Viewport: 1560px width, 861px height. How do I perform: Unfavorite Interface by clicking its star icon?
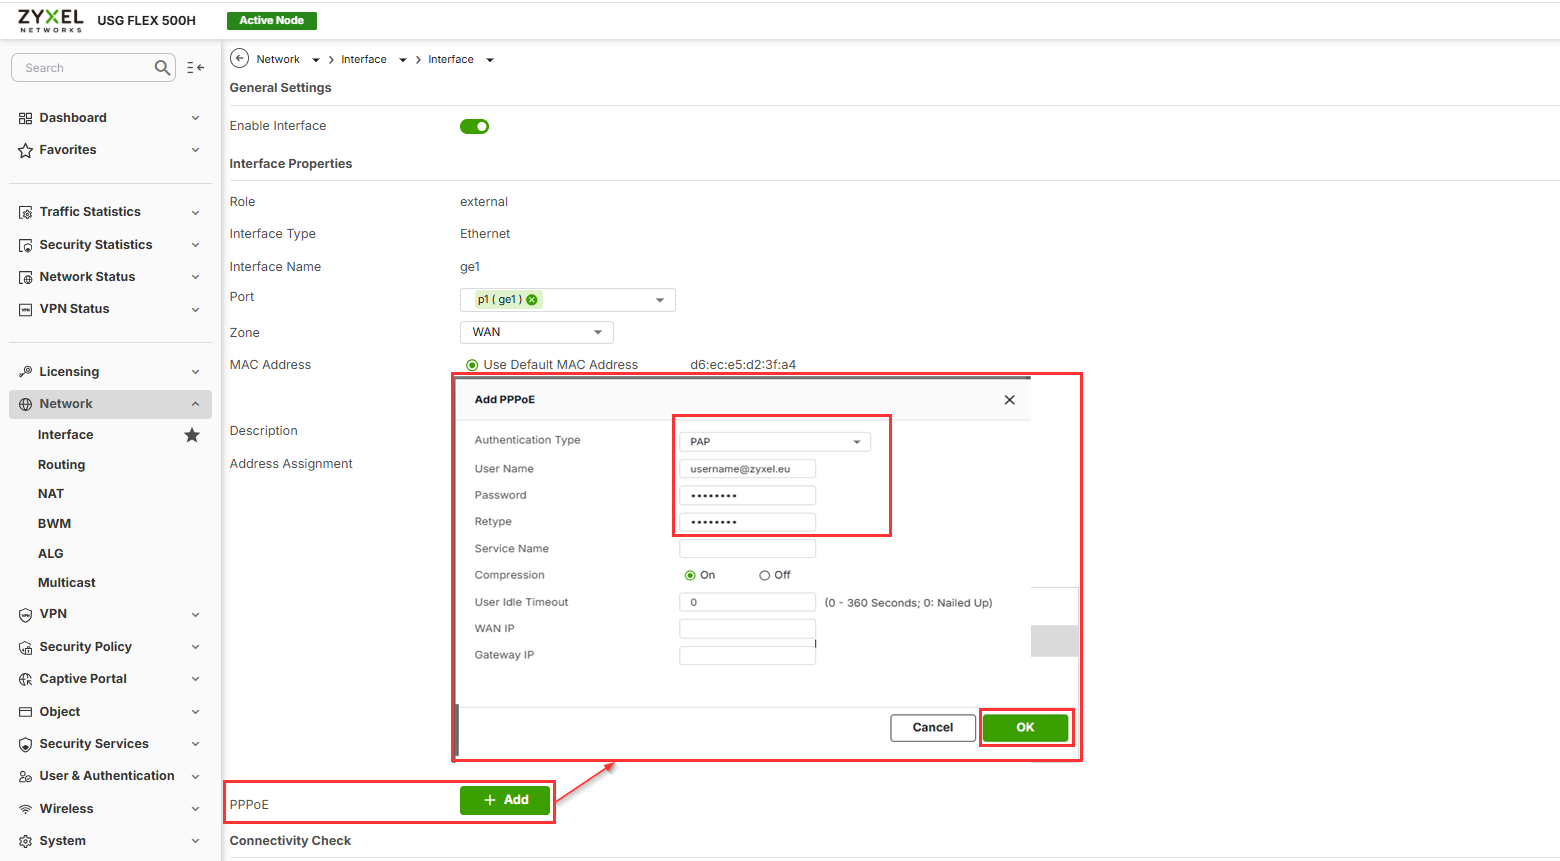[191, 434]
